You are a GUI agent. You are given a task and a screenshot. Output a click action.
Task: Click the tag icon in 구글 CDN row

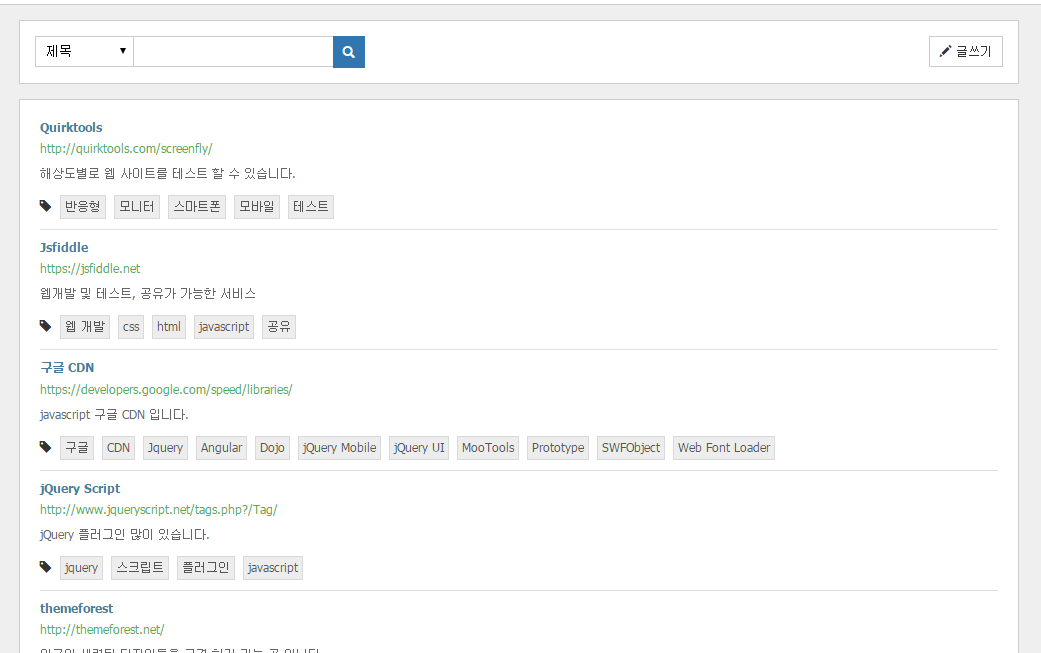pyautogui.click(x=45, y=447)
